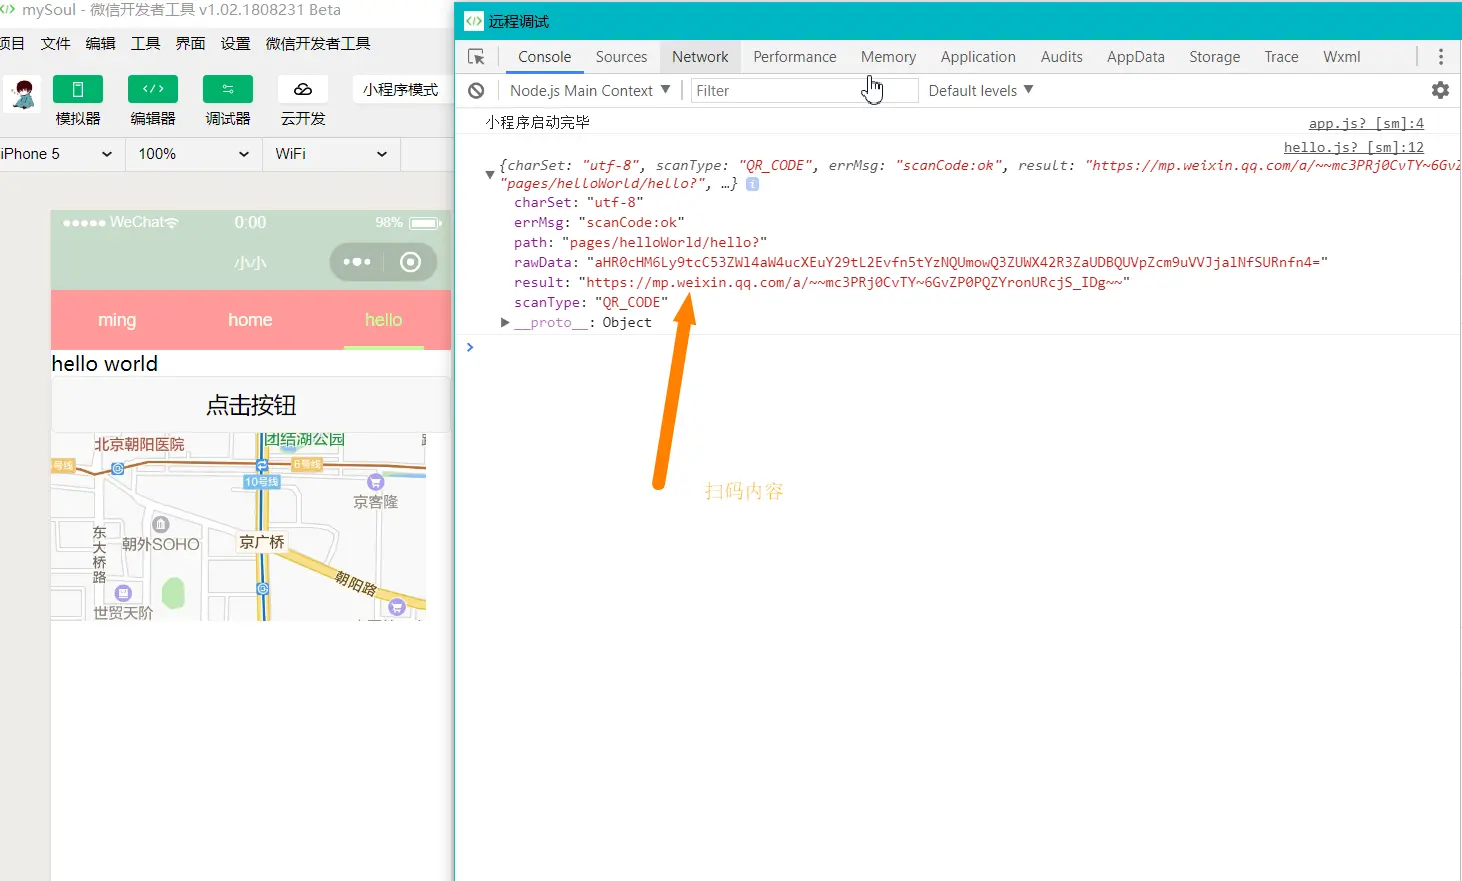Activate the inspect element picker icon

(x=476, y=57)
